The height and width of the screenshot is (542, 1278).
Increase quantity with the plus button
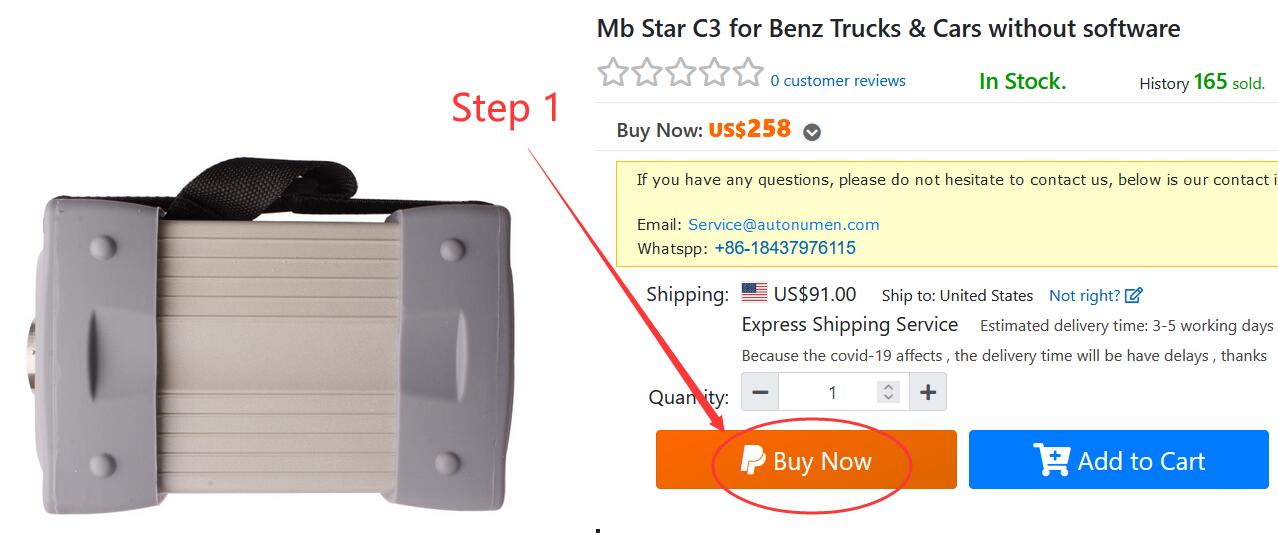(x=927, y=392)
